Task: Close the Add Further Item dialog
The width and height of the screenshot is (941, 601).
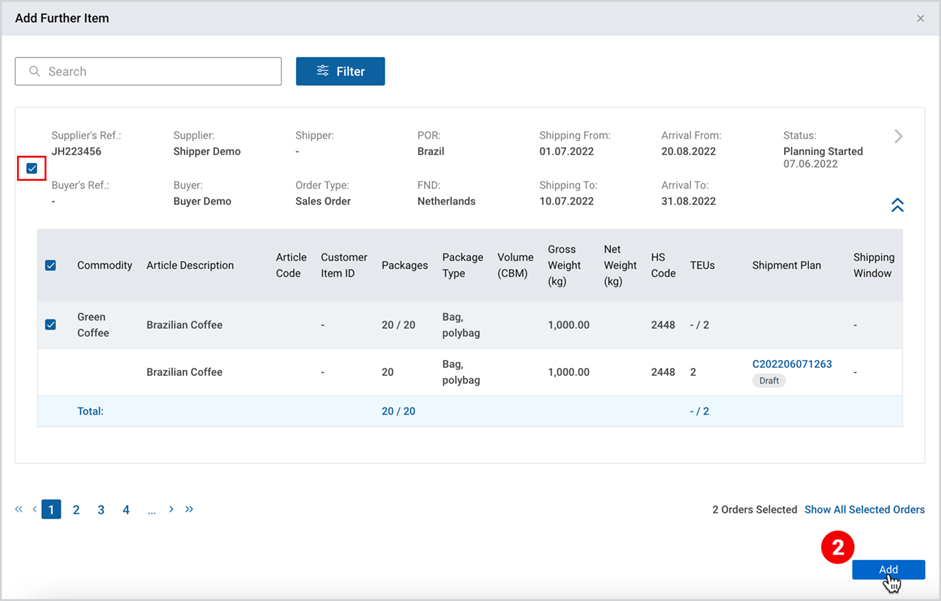Action: (x=920, y=19)
